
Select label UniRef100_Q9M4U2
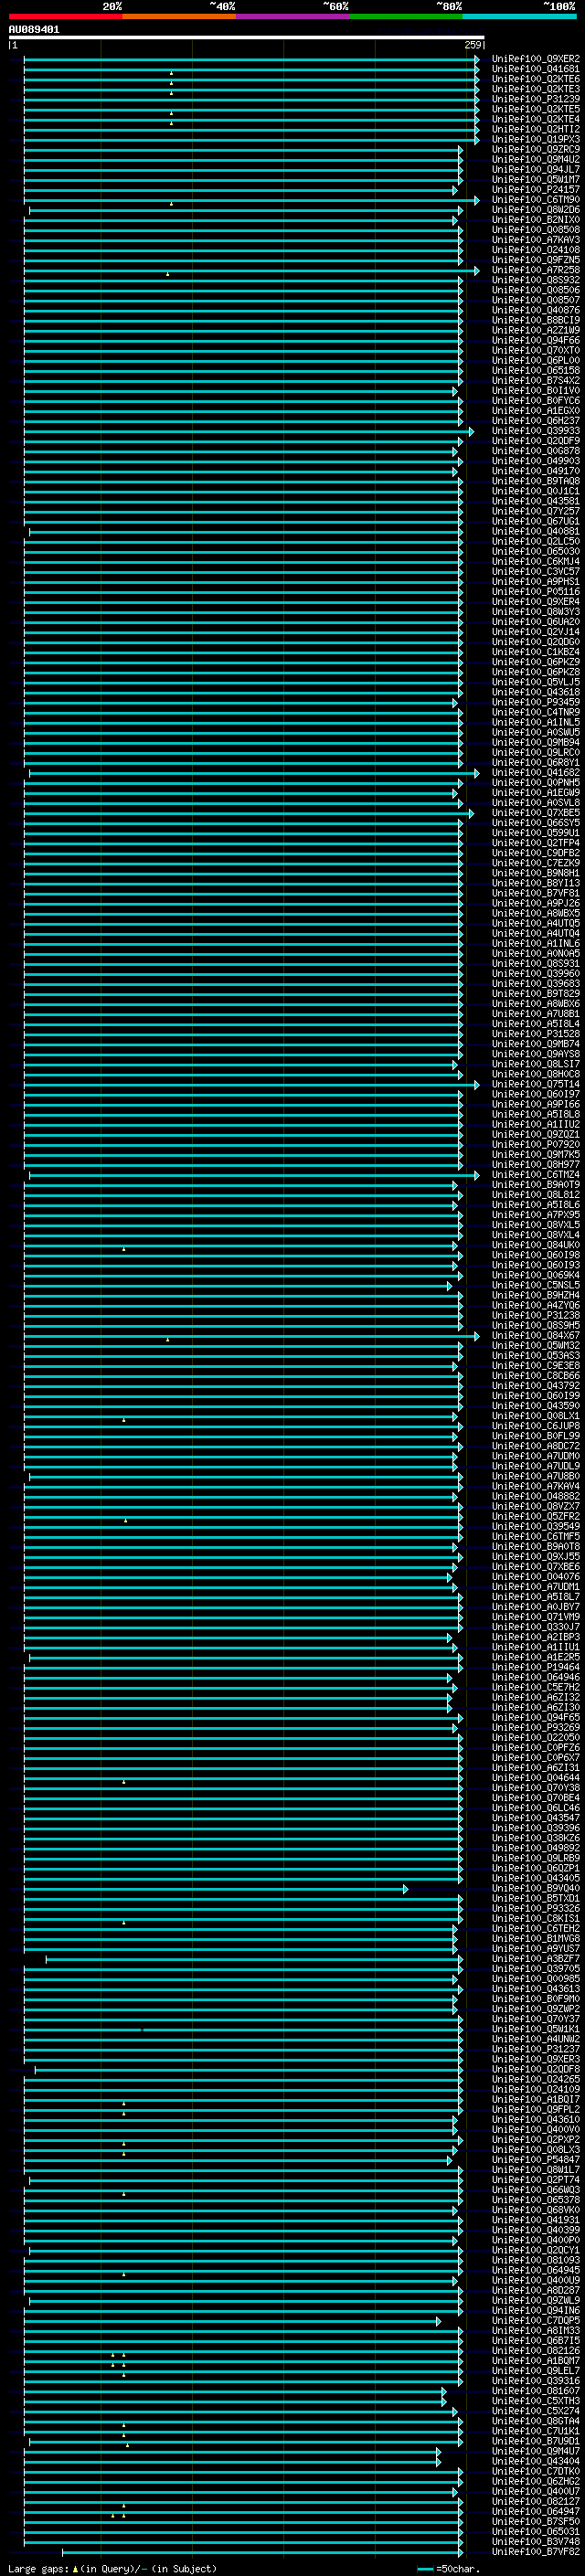coord(536,159)
